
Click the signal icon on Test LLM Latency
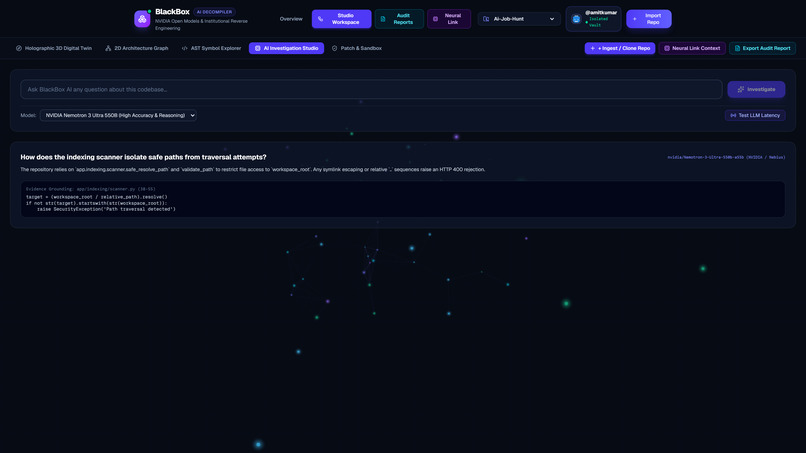click(x=733, y=116)
